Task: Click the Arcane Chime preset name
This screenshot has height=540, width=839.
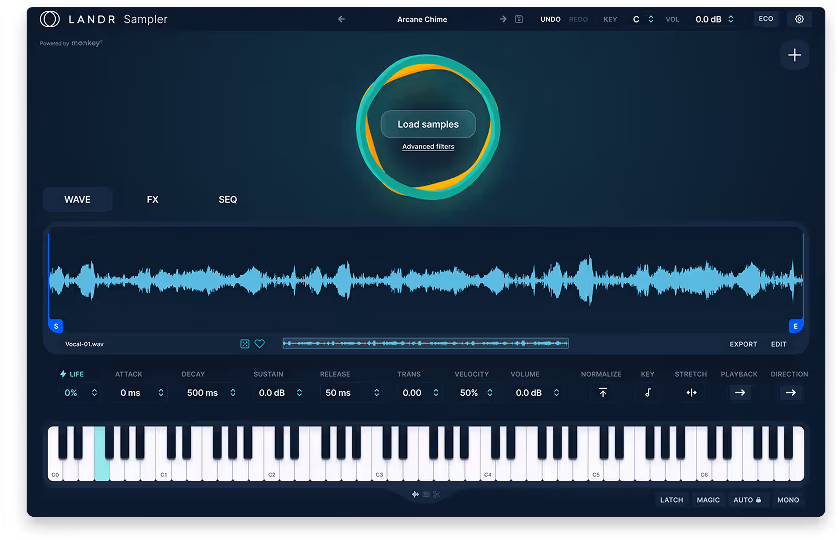Action: pos(422,19)
